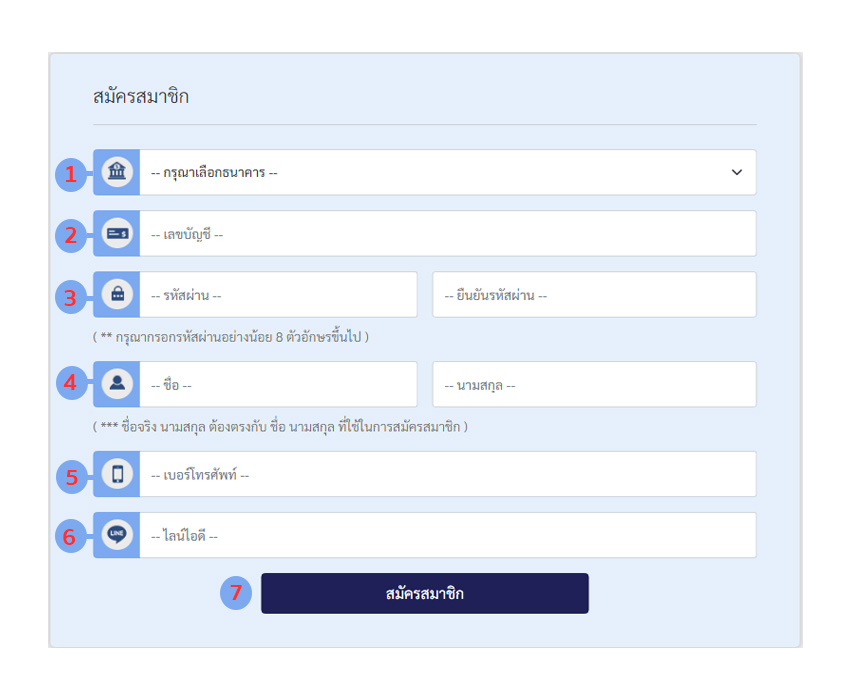This screenshot has width=850, height=700.
Task: Click the password lock icon
Action: tap(117, 294)
